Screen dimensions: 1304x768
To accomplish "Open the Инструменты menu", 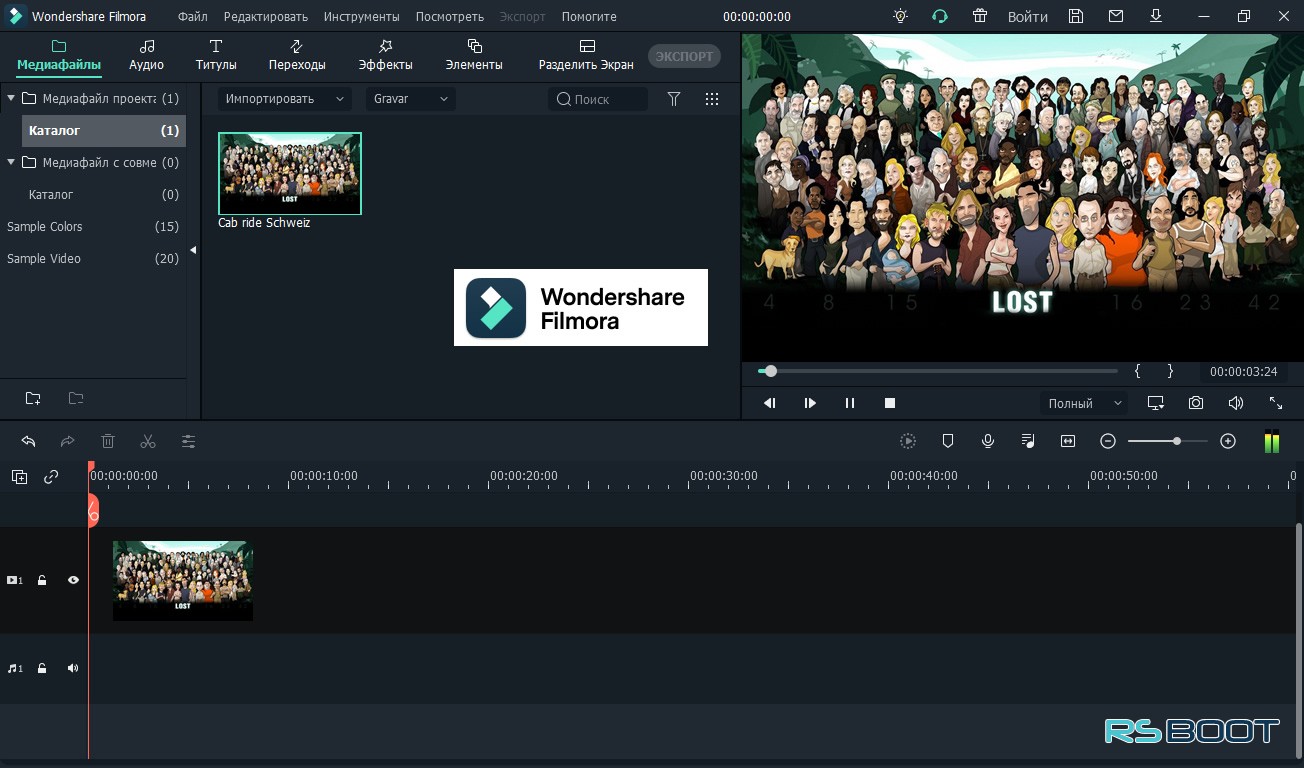I will point(361,17).
